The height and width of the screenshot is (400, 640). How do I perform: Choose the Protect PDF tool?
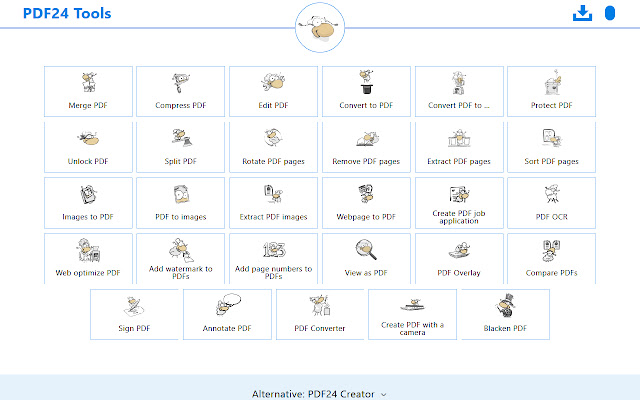[551, 91]
